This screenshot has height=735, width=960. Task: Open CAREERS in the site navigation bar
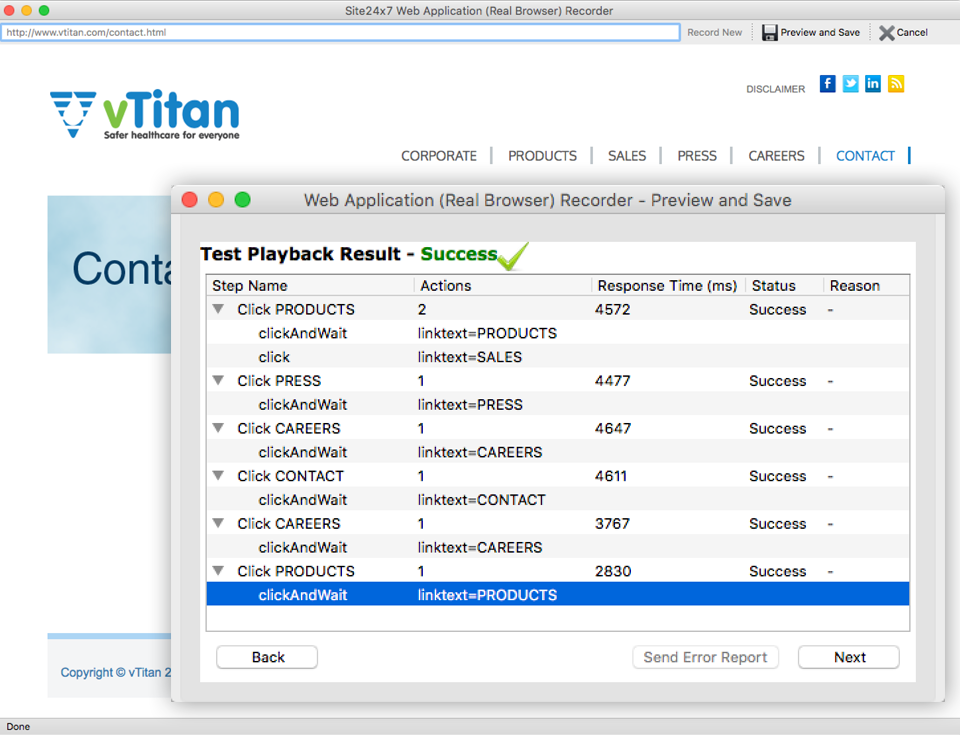click(x=776, y=156)
